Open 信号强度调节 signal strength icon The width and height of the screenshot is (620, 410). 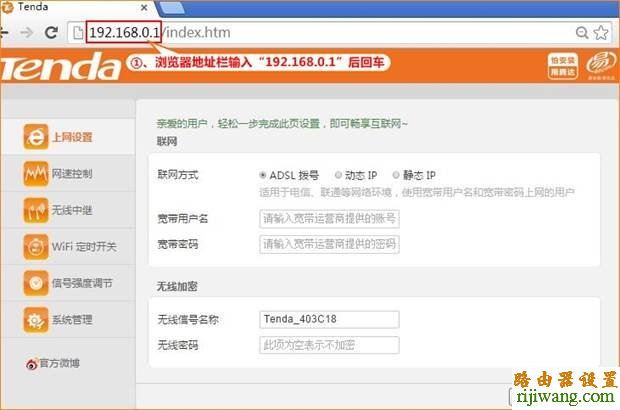[x=36, y=283]
